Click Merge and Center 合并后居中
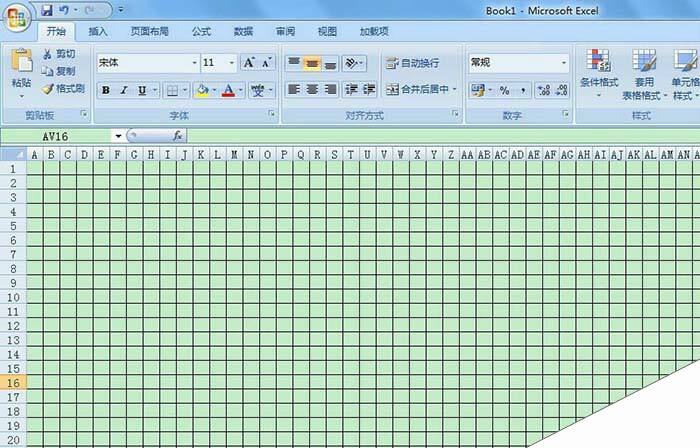Image resolution: width=700 pixels, height=448 pixels. click(x=418, y=90)
